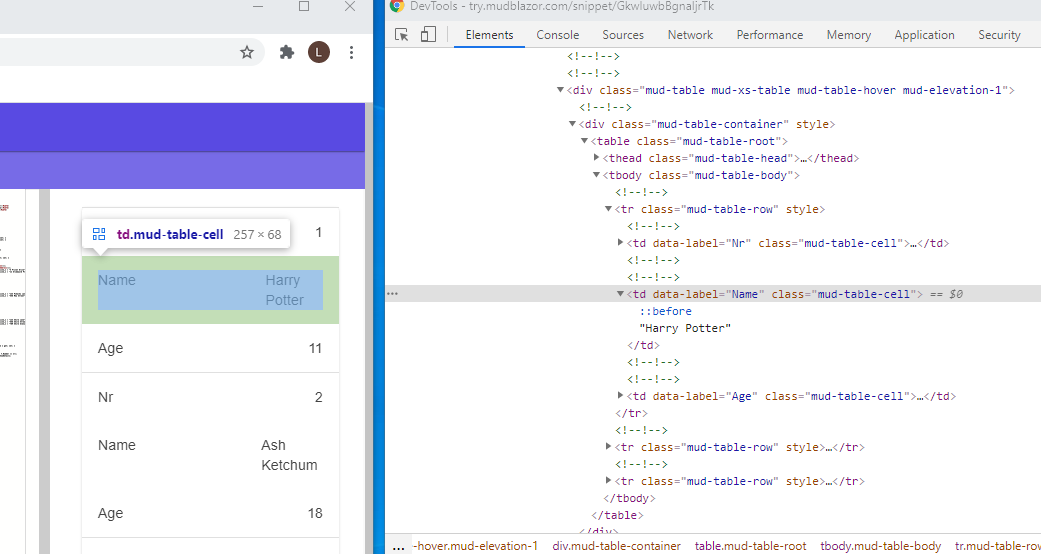Switch to the Elements tab
This screenshot has width=1041, height=554.
coord(489,35)
